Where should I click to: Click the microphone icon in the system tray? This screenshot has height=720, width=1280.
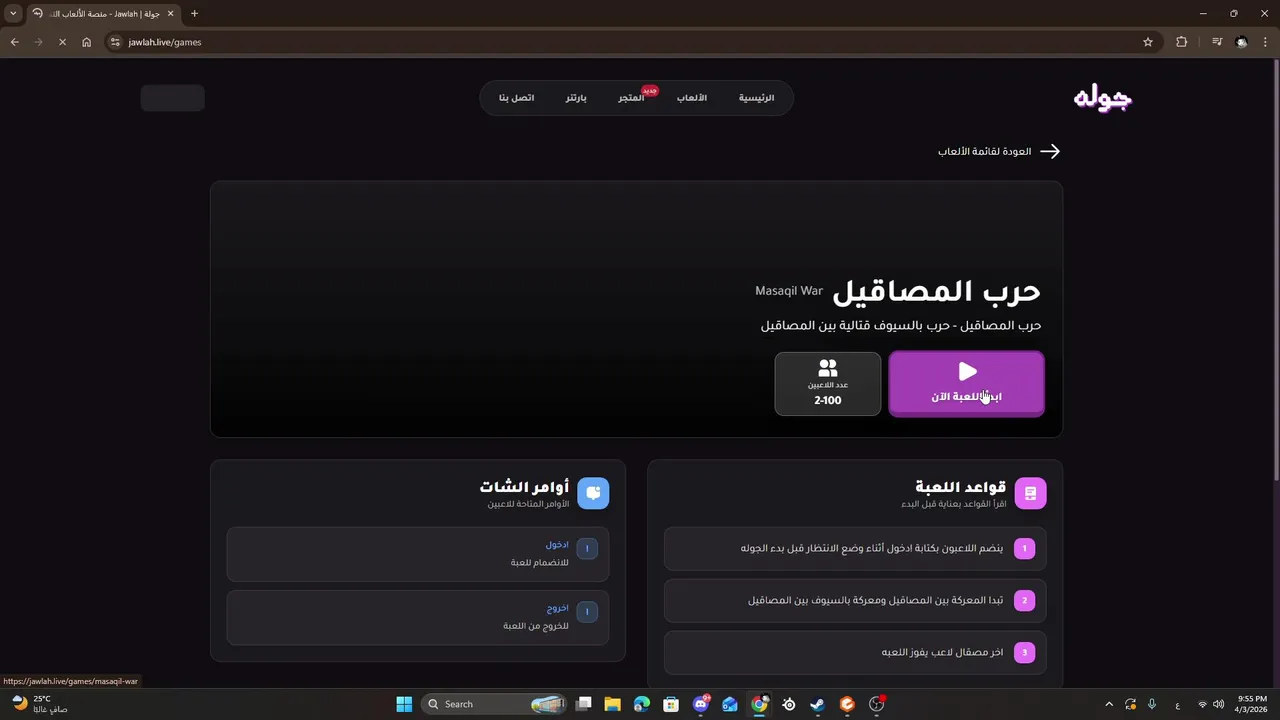1152,704
